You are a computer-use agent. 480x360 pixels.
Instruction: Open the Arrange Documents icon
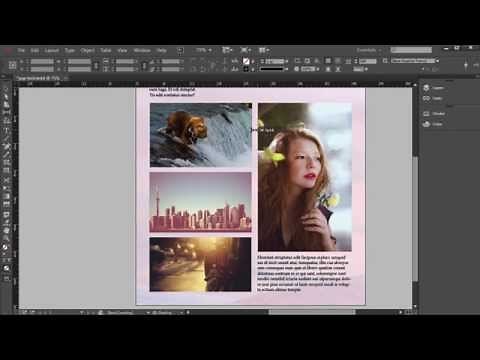(x=263, y=50)
